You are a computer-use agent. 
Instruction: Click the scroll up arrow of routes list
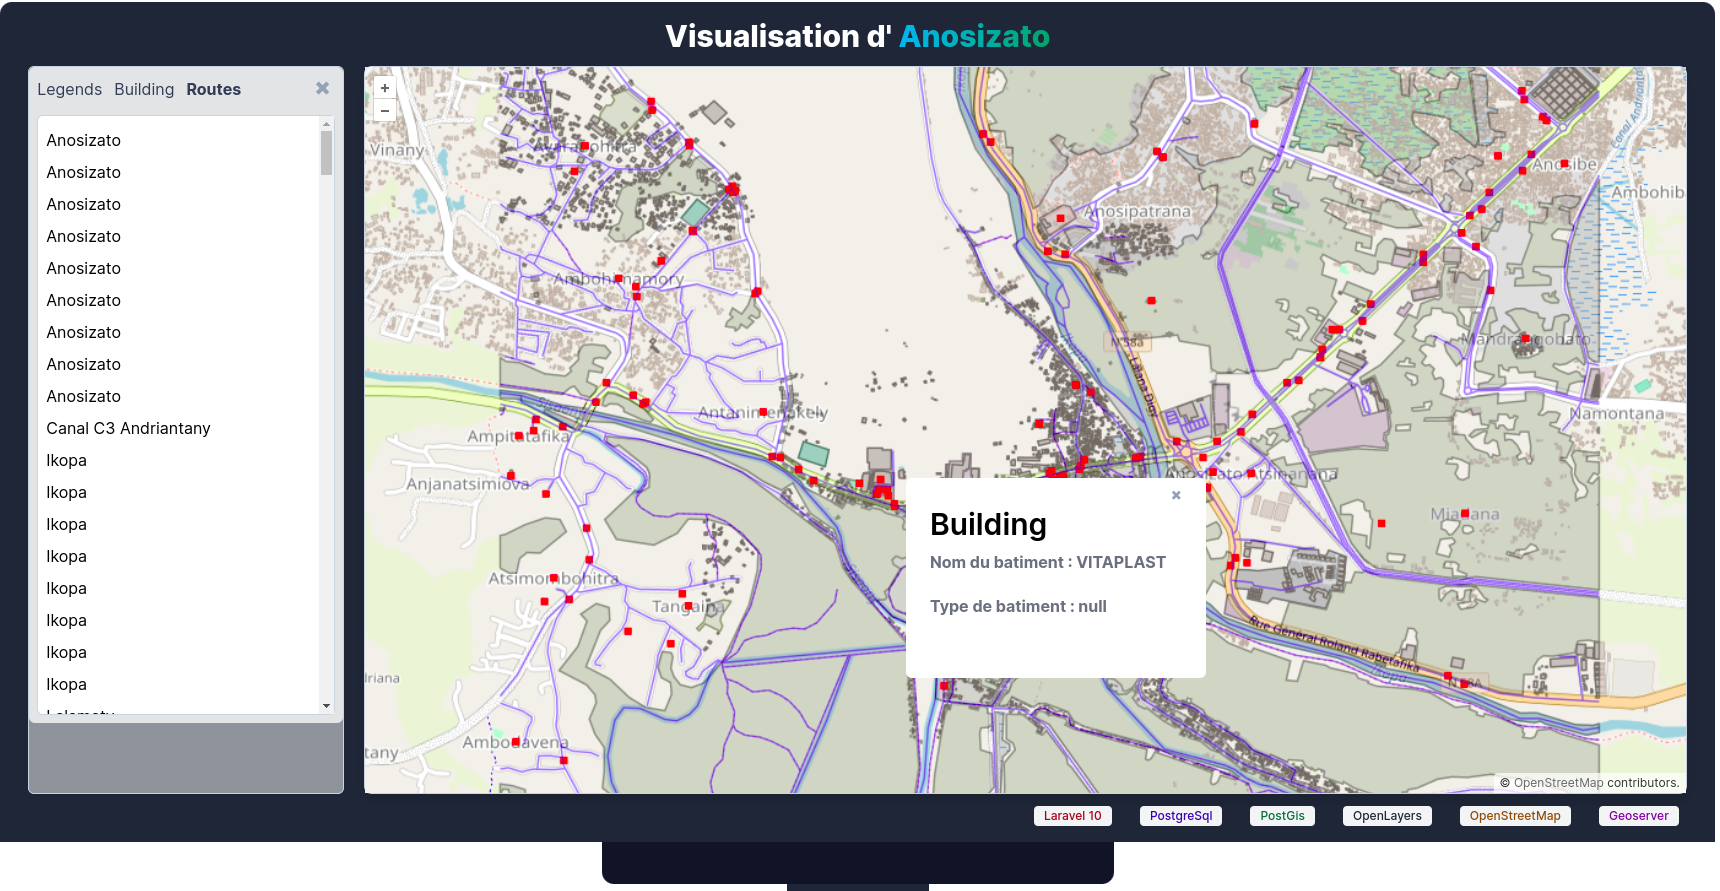click(x=326, y=124)
